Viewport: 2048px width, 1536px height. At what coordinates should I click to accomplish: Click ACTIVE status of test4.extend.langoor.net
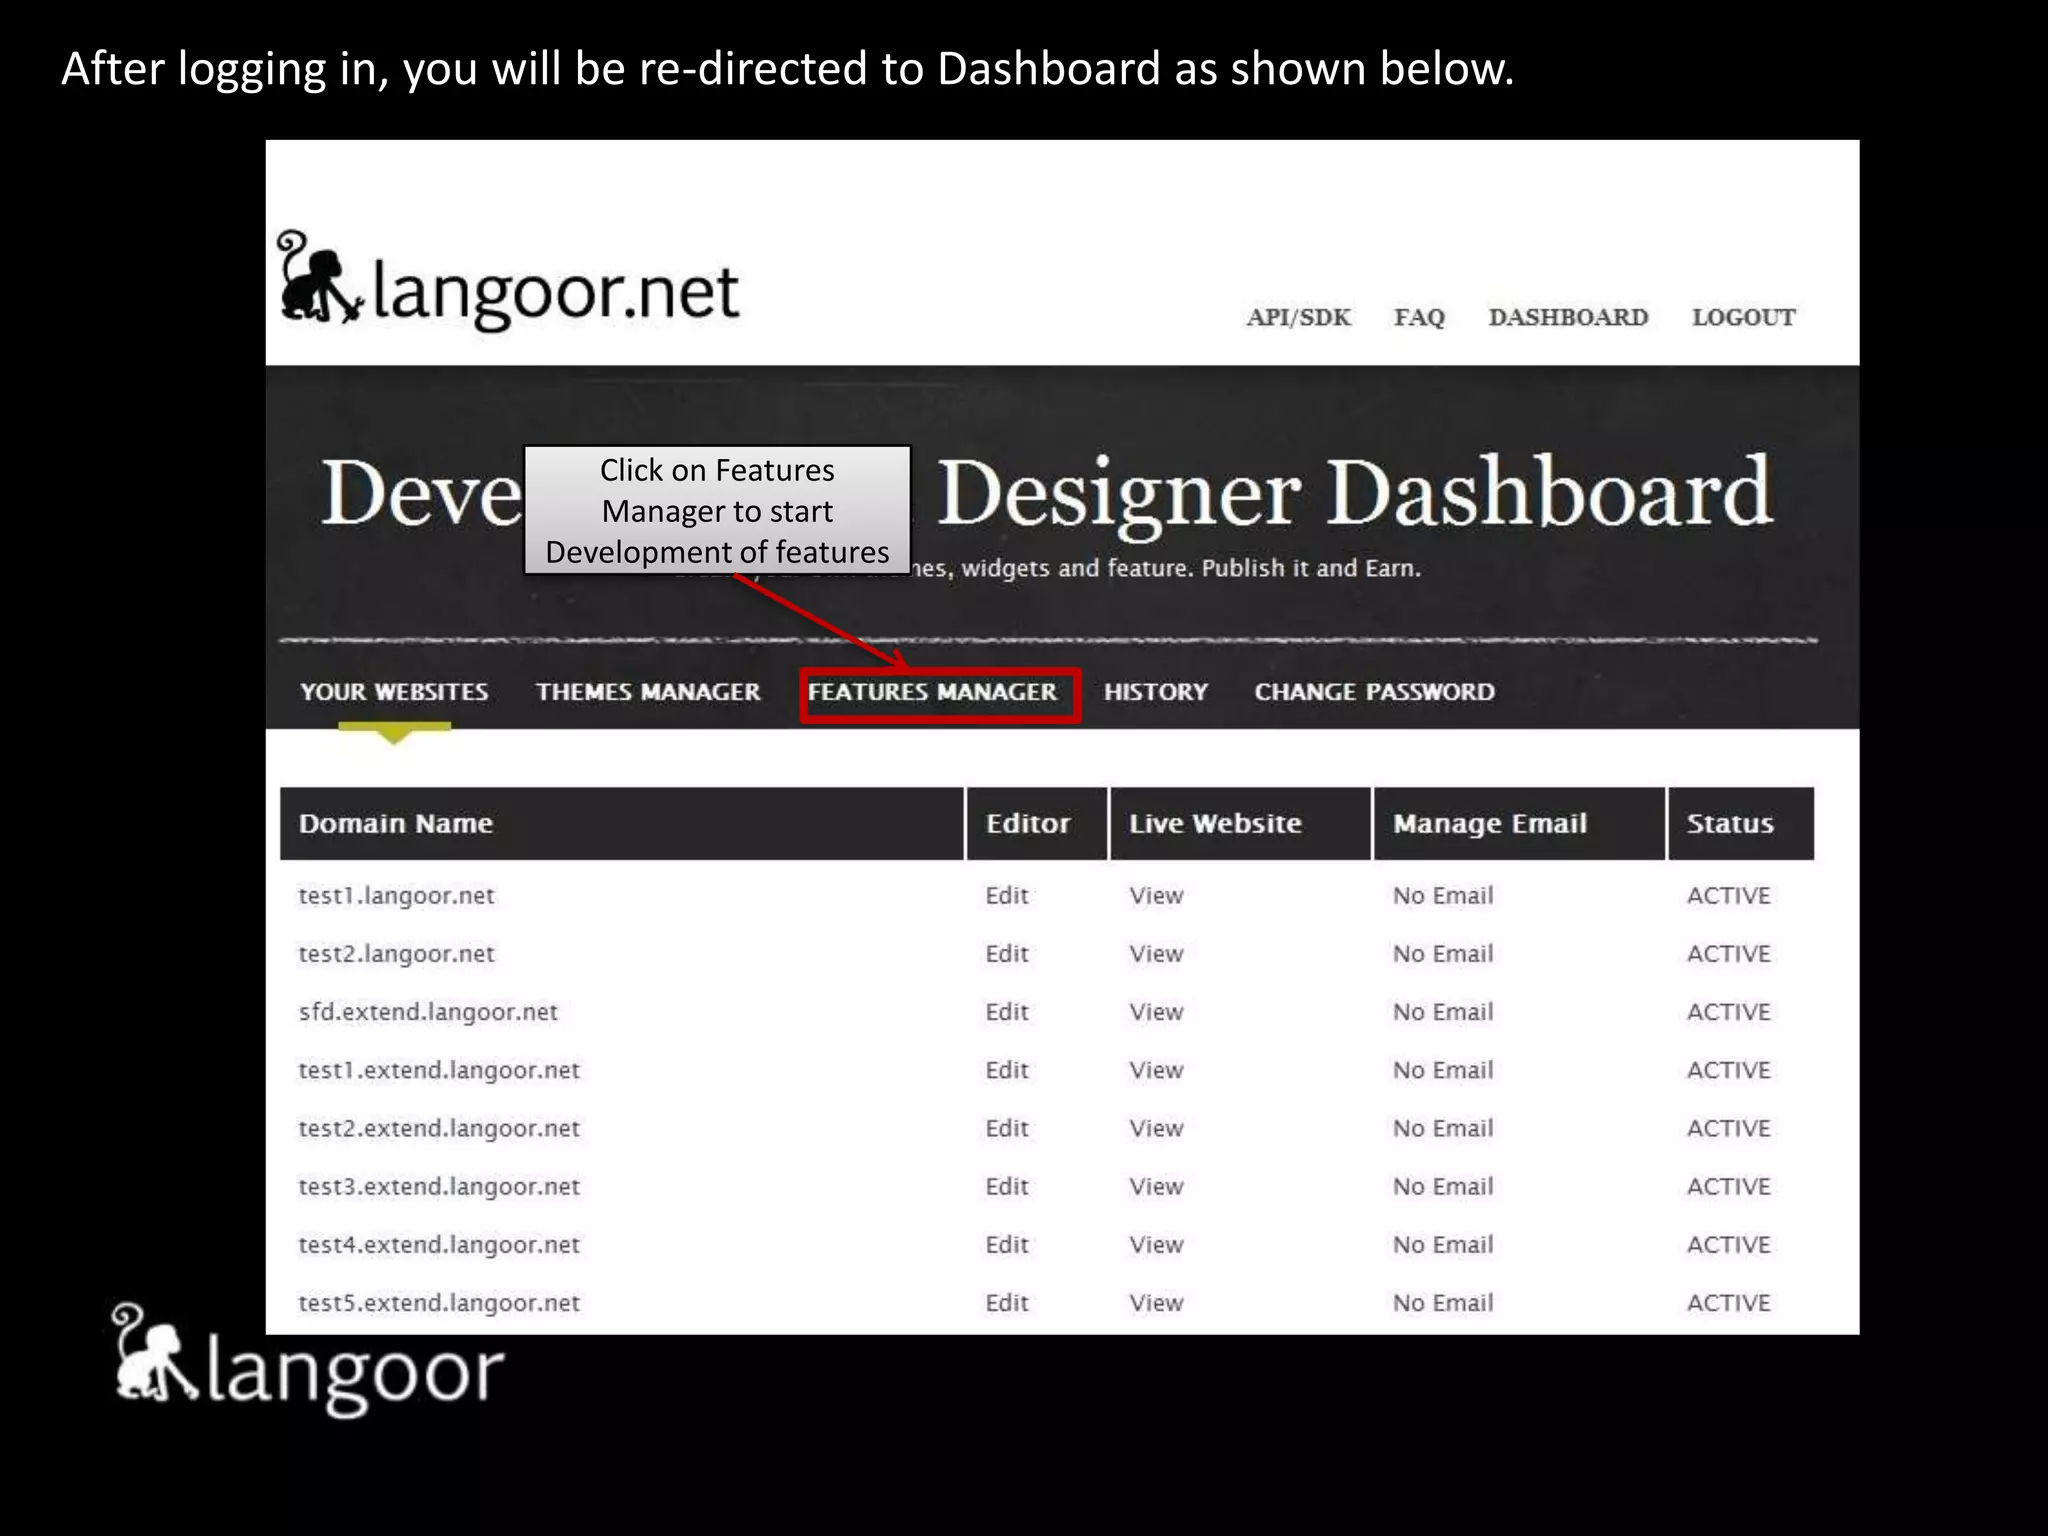[1729, 1244]
